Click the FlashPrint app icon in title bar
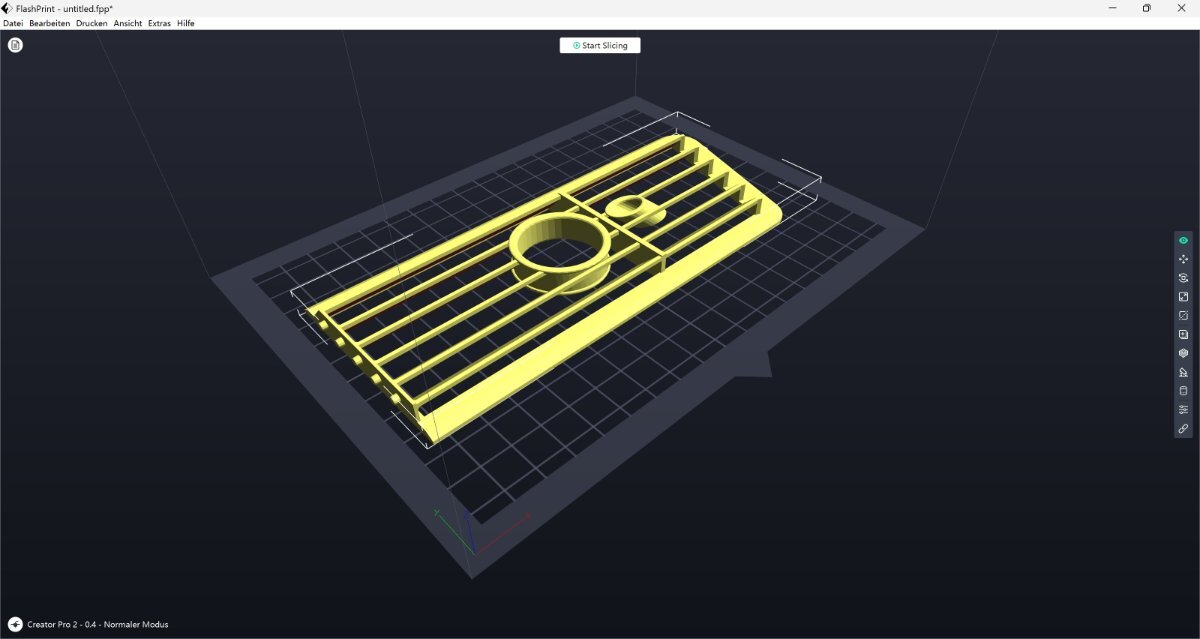 (7, 8)
